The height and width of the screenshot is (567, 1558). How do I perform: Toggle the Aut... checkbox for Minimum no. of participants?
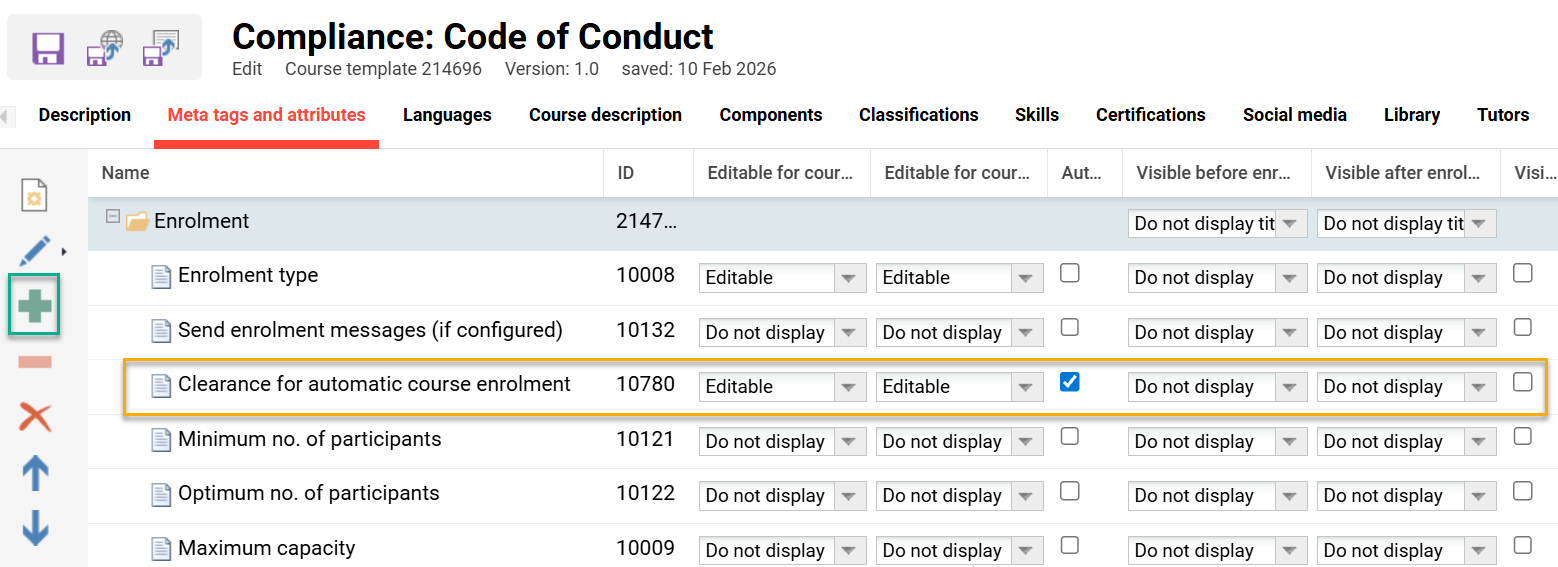1070,436
